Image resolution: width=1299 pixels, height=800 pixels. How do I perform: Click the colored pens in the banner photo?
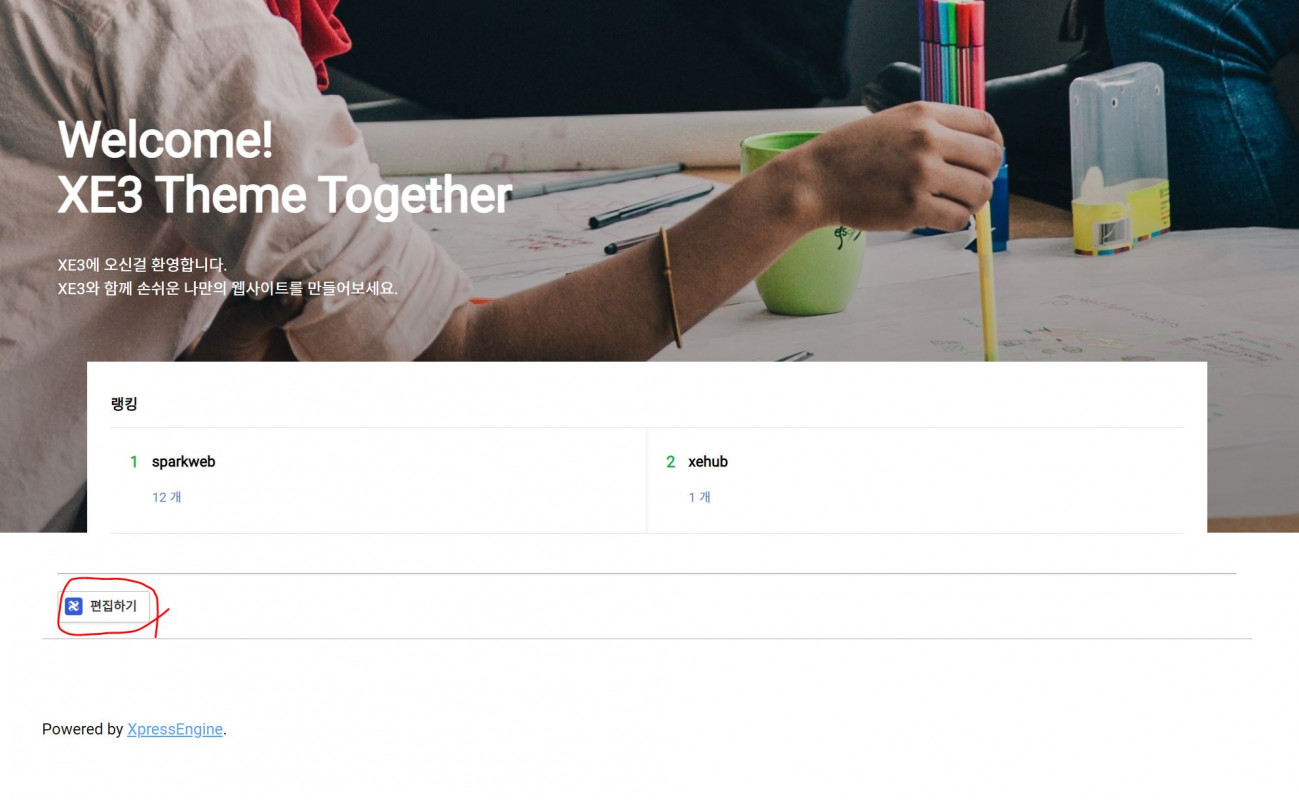(x=952, y=50)
